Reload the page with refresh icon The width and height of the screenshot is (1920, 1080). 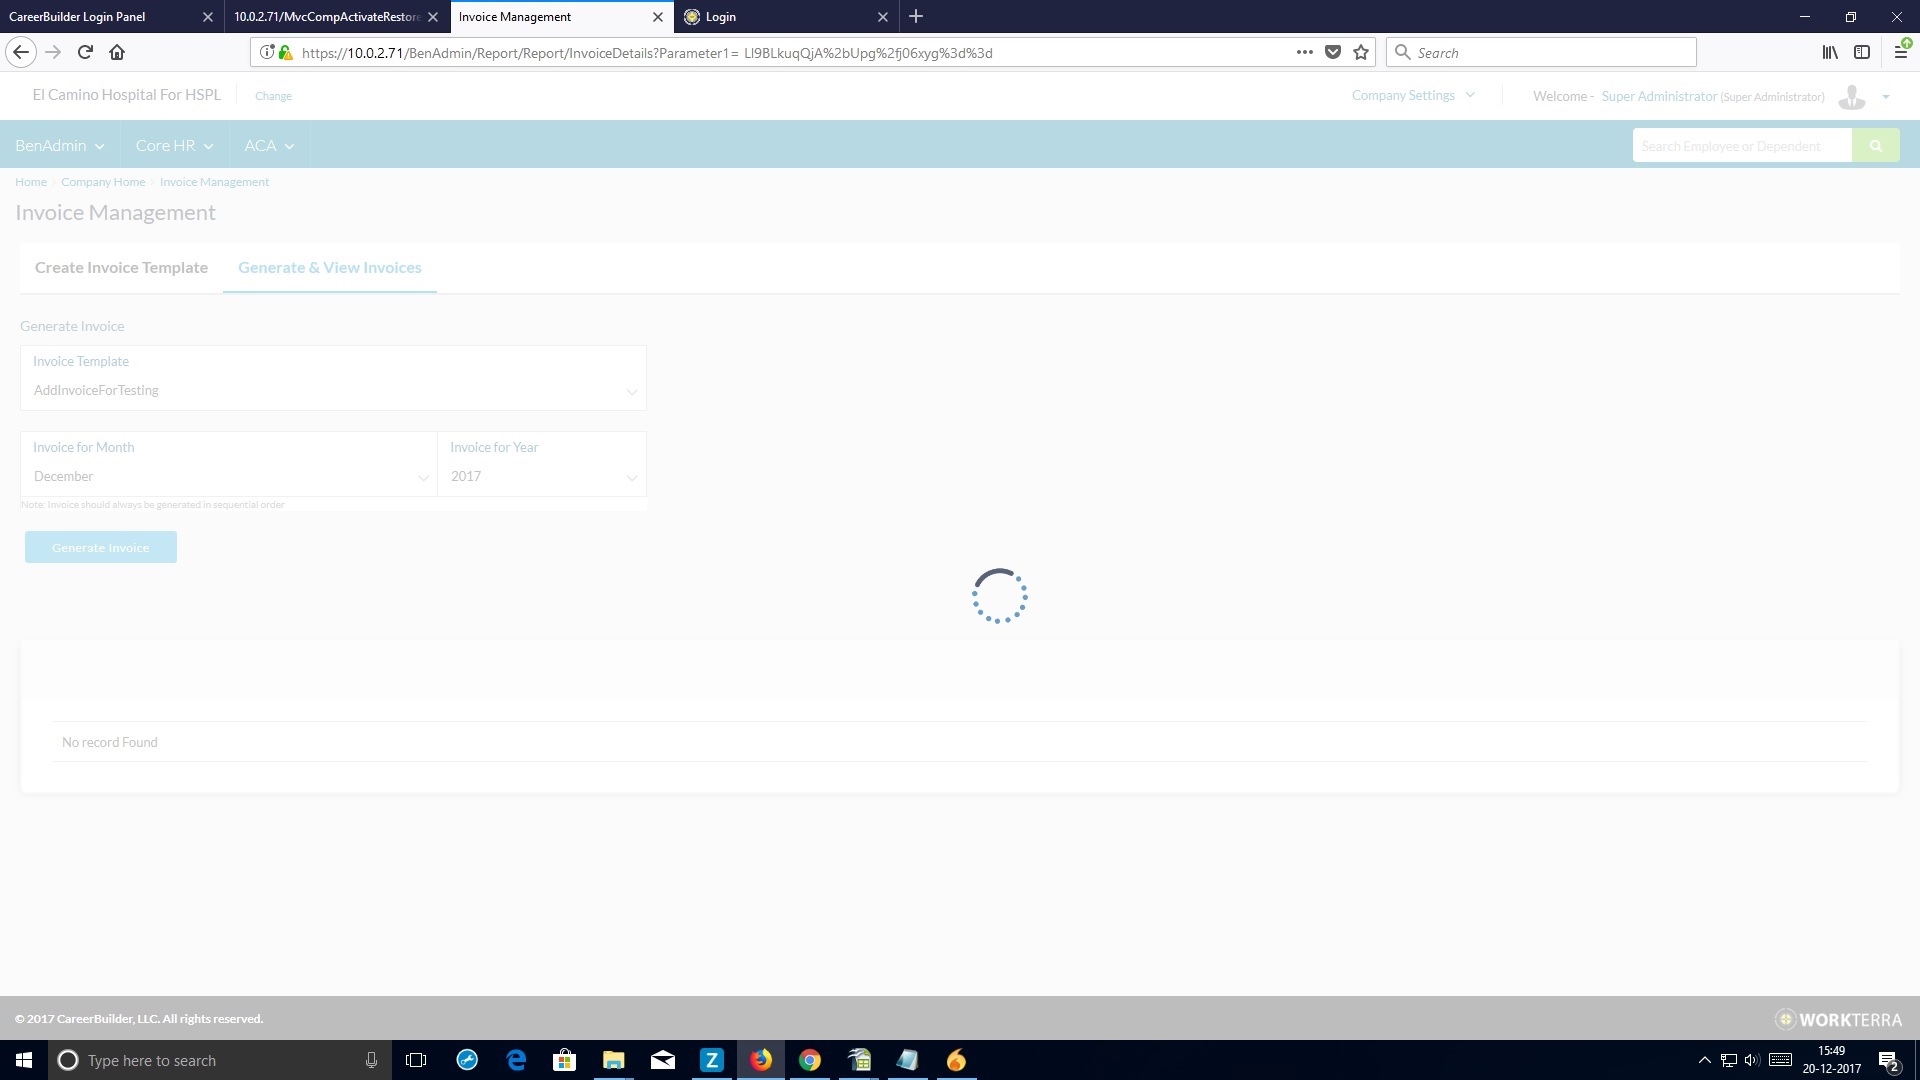pyautogui.click(x=85, y=53)
